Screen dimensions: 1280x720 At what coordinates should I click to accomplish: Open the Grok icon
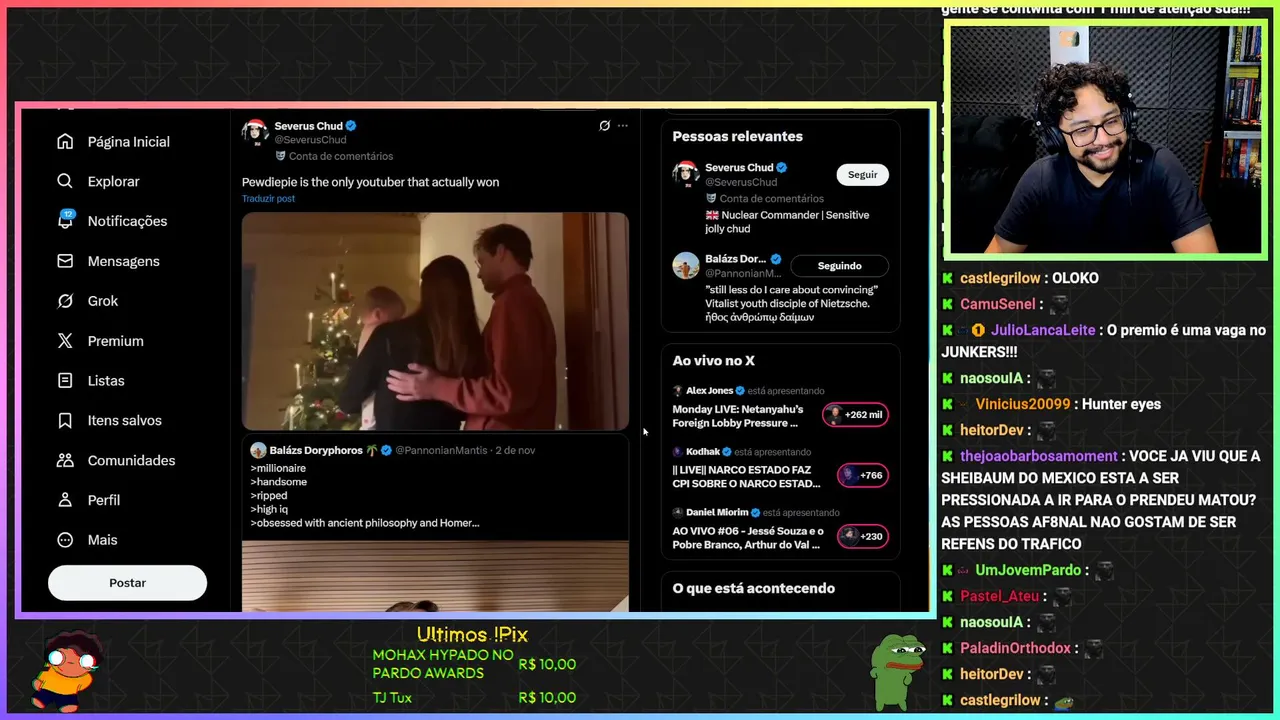(x=65, y=301)
